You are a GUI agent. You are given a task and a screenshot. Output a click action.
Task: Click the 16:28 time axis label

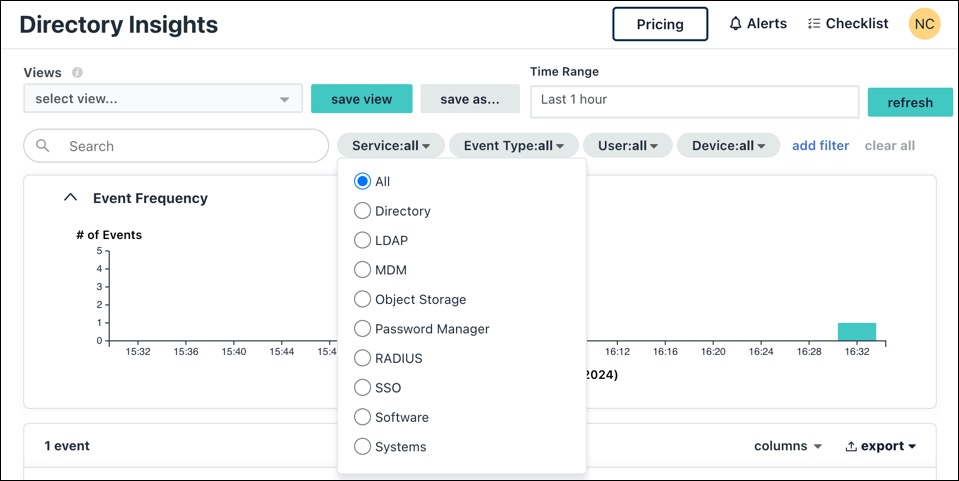click(809, 352)
